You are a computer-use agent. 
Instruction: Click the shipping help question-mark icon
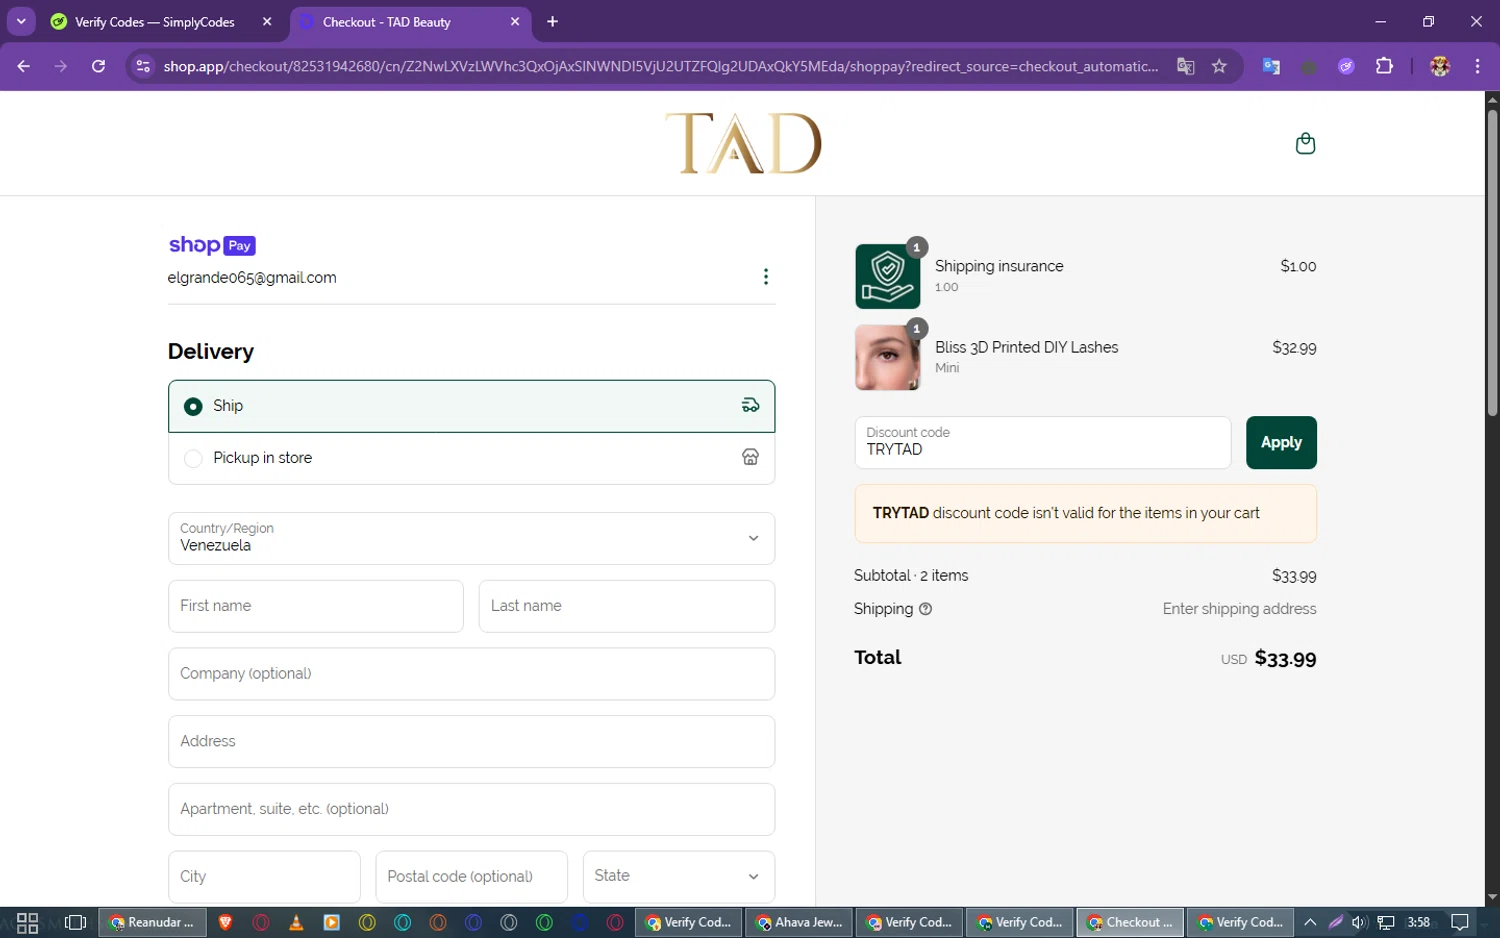coord(925,609)
